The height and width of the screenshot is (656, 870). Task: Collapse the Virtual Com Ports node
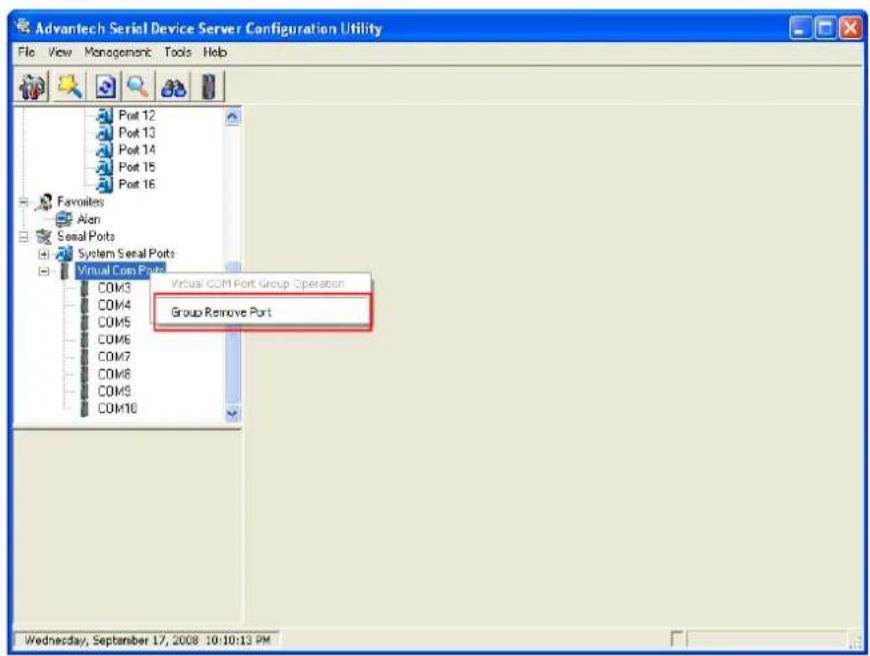pos(44,271)
